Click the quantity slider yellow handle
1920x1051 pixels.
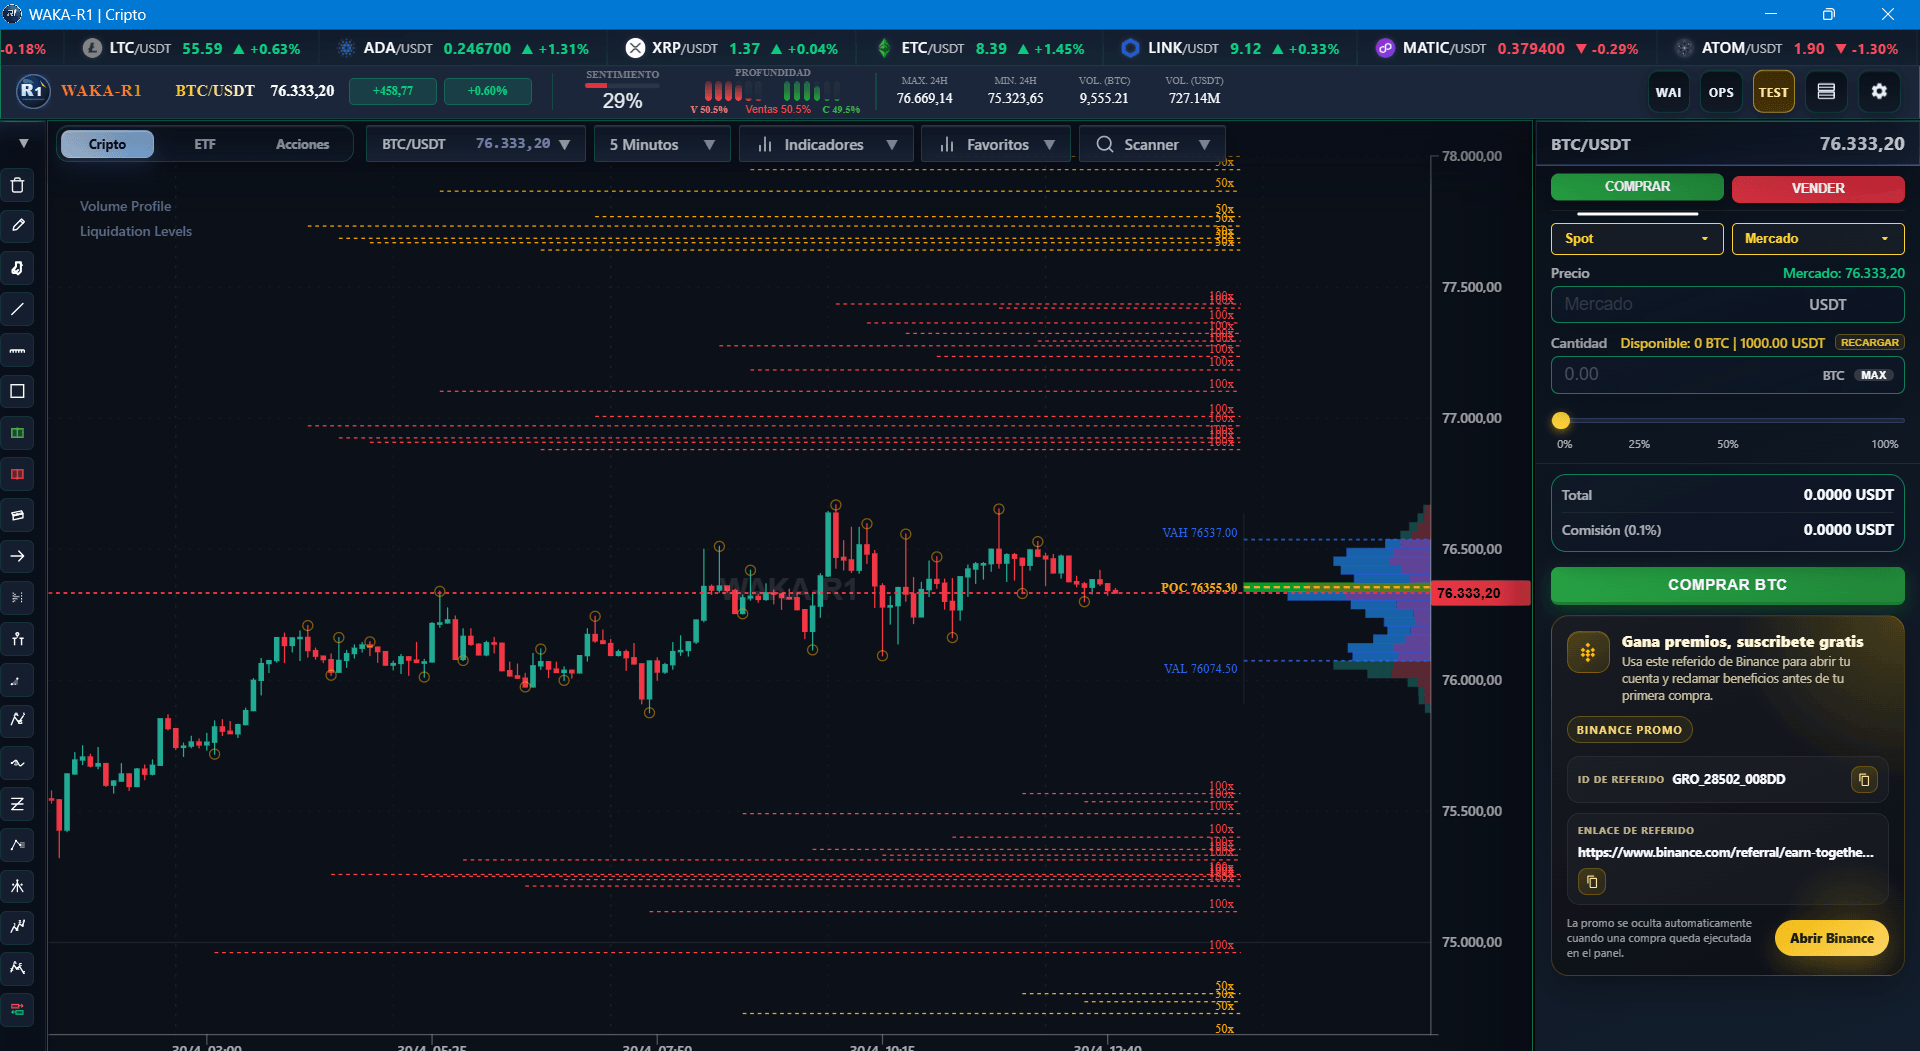coord(1561,421)
